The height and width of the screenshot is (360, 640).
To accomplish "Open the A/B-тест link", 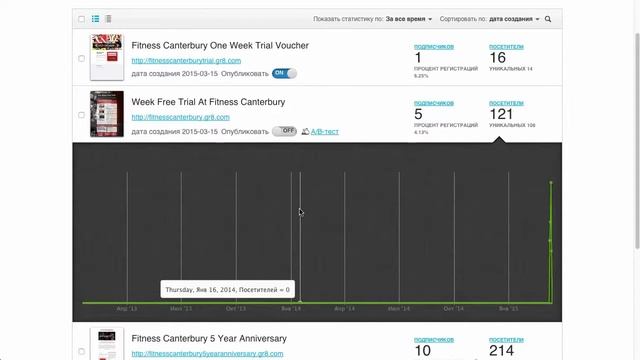I will [325, 131].
